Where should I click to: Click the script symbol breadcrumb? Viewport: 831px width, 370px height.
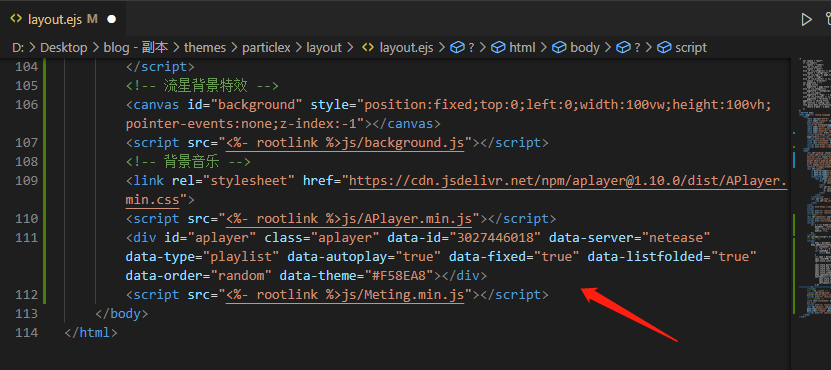691,48
